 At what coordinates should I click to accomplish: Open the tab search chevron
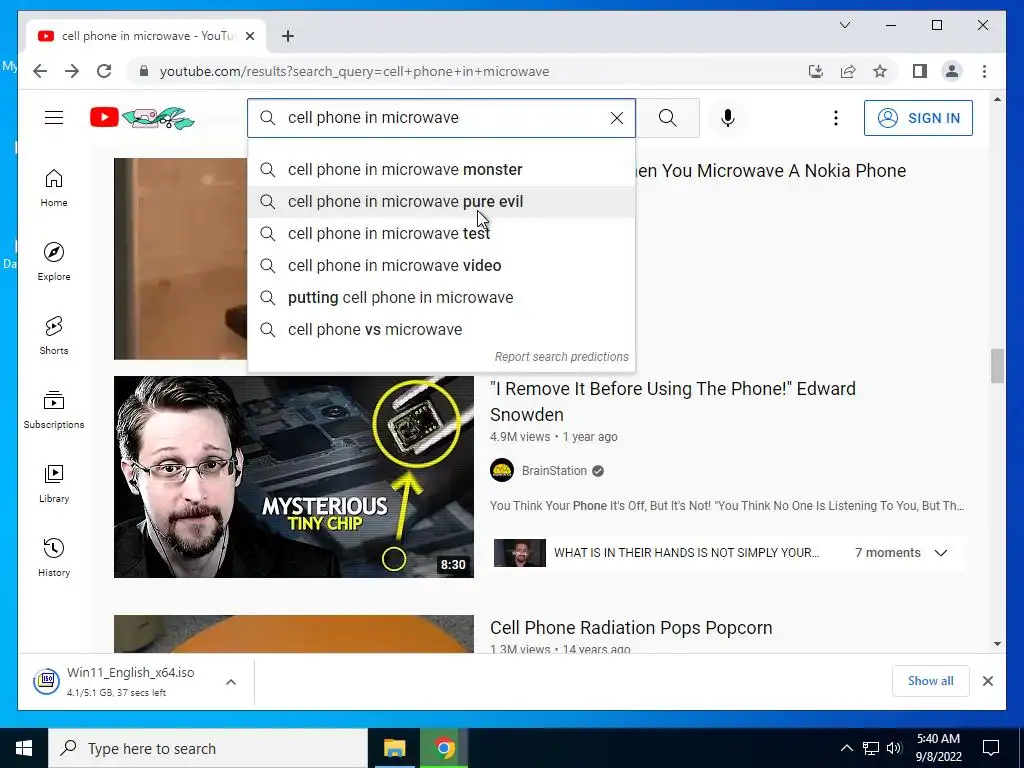click(x=844, y=25)
